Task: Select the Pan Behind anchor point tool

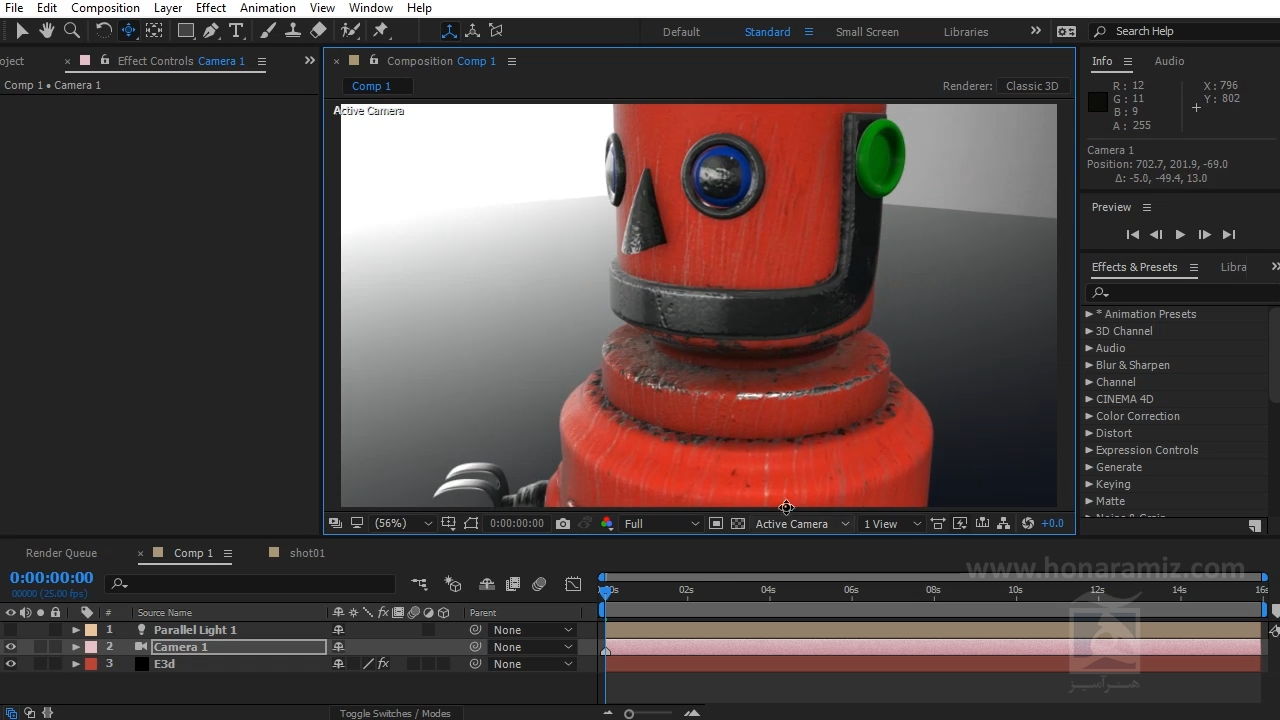Action: point(154,31)
